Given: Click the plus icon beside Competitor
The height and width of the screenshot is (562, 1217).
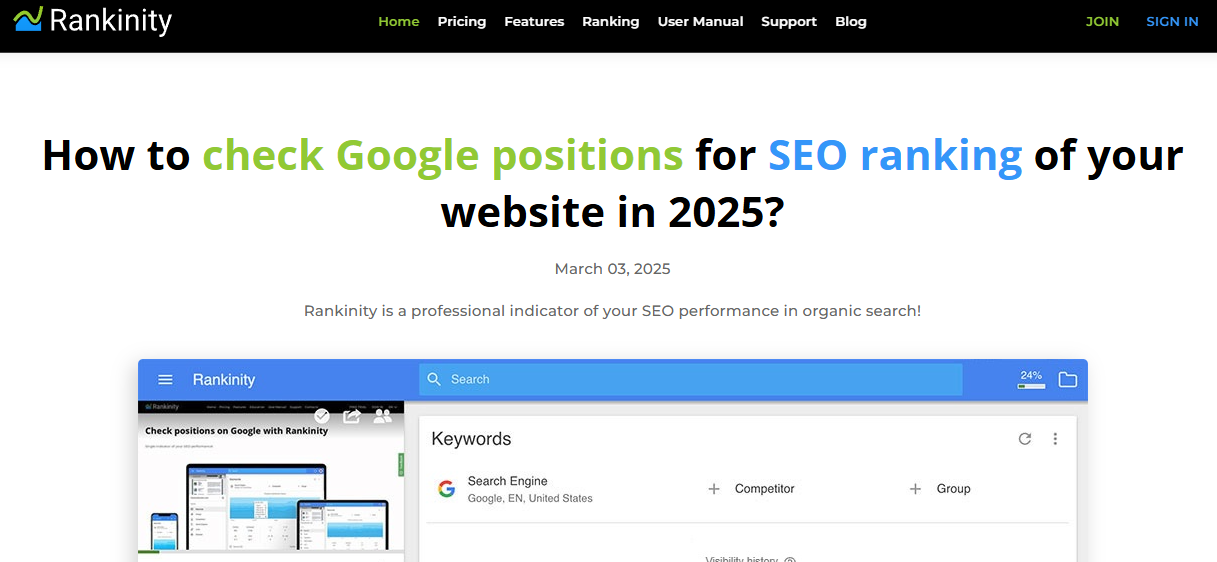Looking at the screenshot, I should click(714, 489).
